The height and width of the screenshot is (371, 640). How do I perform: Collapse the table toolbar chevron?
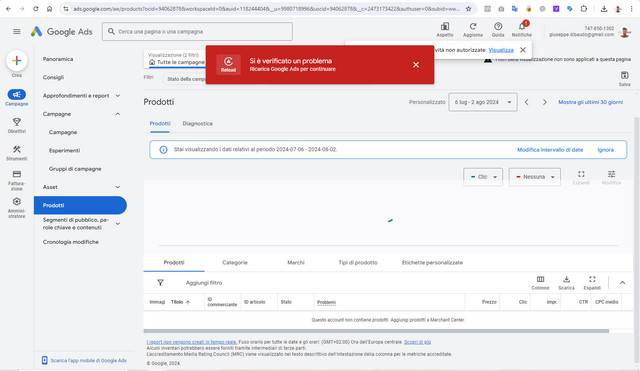[622, 282]
